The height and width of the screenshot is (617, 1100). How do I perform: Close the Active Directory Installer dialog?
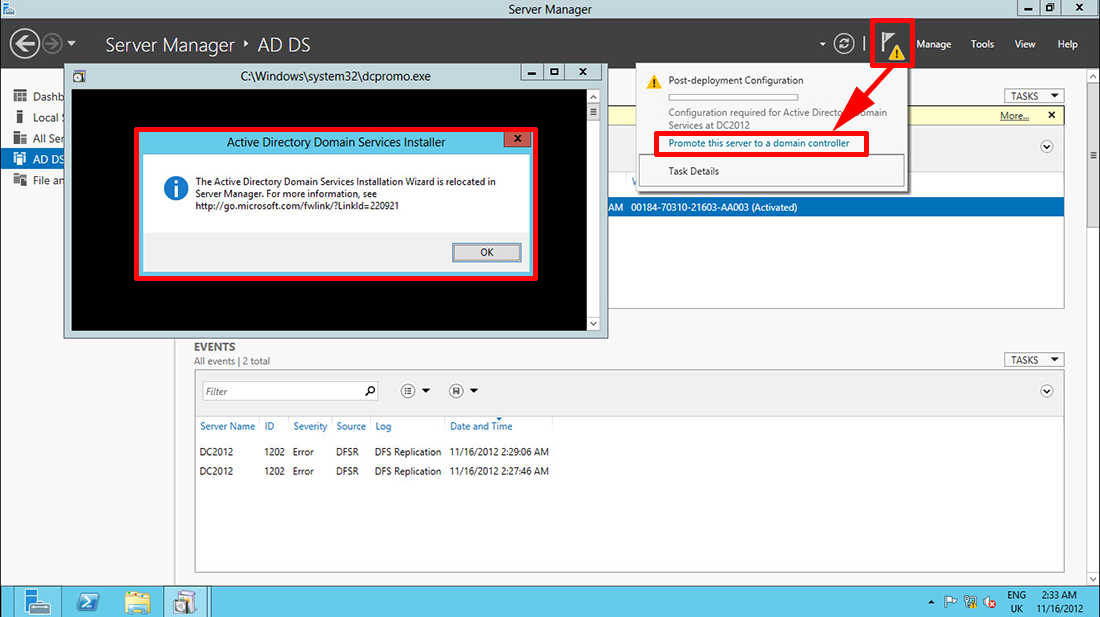tap(517, 139)
